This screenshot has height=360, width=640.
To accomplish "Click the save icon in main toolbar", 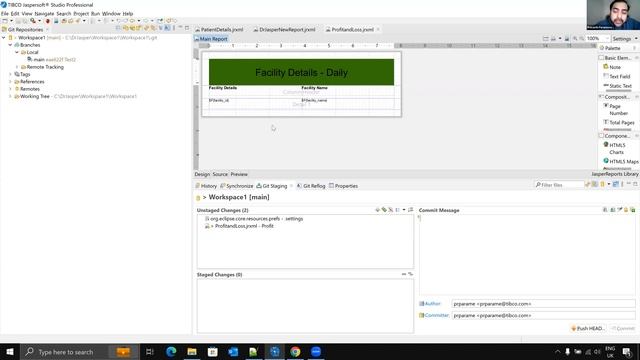I will pos(18,21).
